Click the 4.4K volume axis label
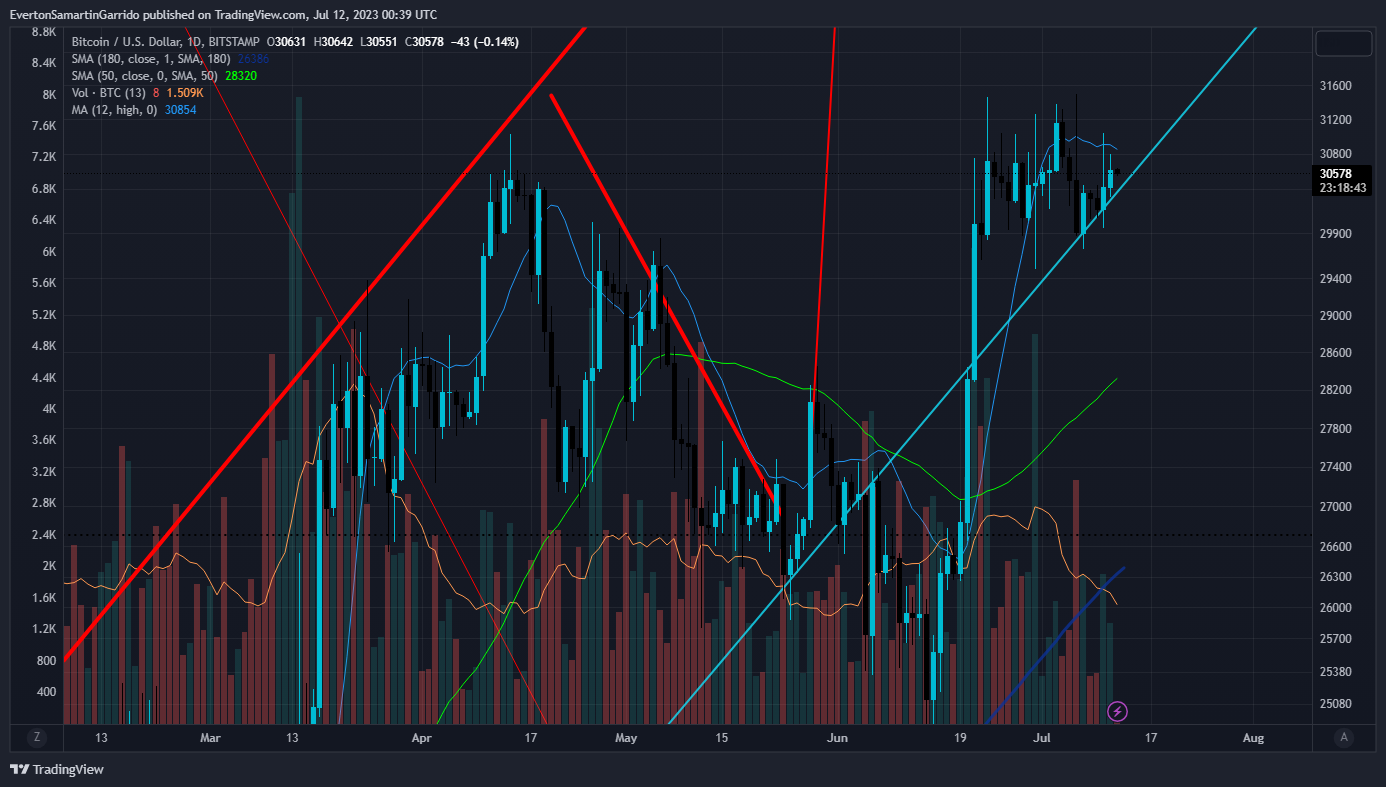The height and width of the screenshot is (787, 1386). point(44,378)
